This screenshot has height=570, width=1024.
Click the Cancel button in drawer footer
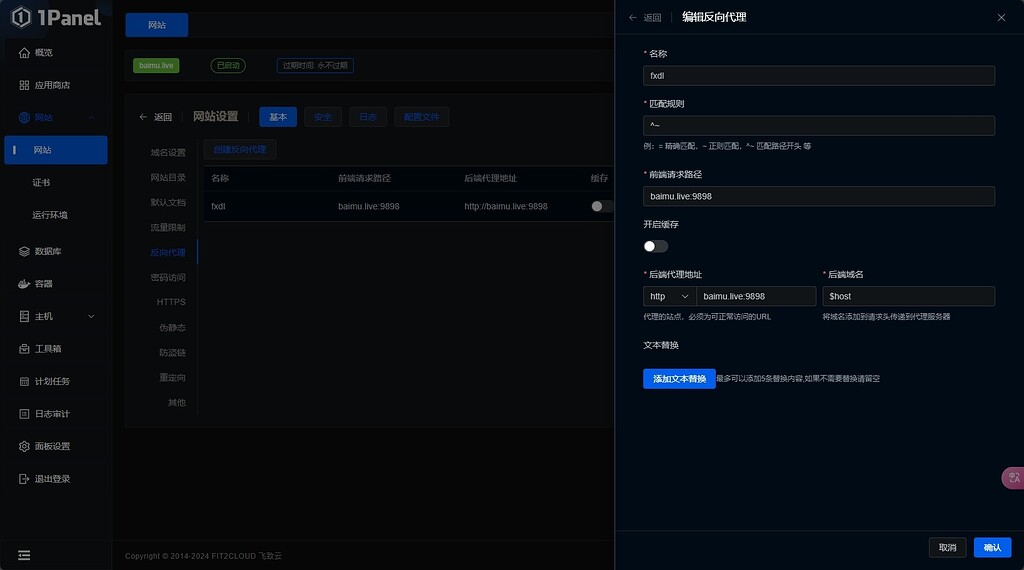click(x=947, y=547)
